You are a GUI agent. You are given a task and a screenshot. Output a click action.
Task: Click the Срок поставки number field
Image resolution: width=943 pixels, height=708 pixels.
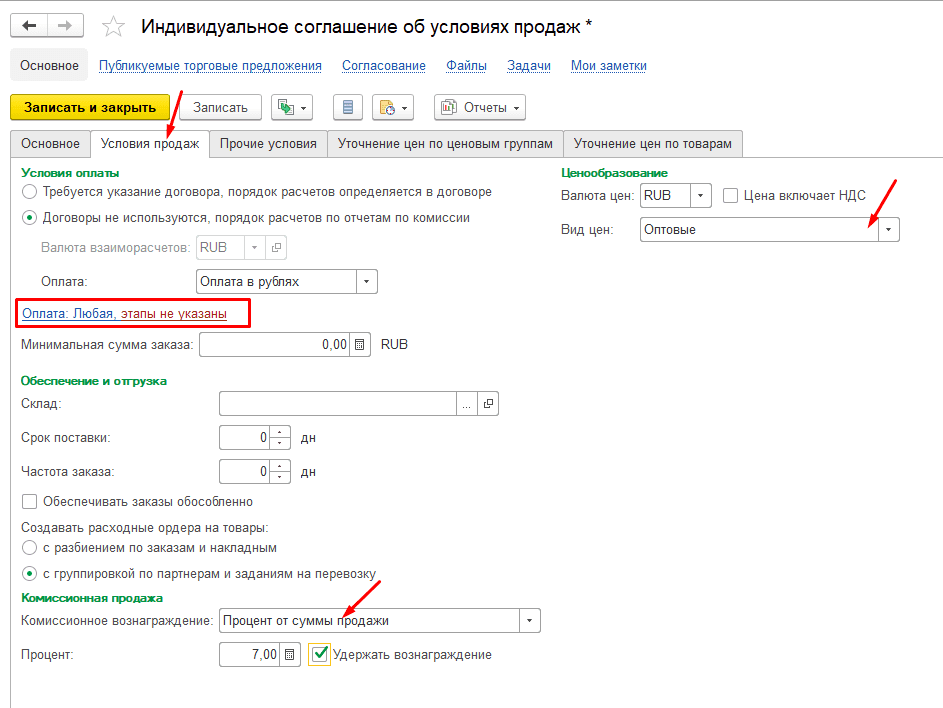245,438
